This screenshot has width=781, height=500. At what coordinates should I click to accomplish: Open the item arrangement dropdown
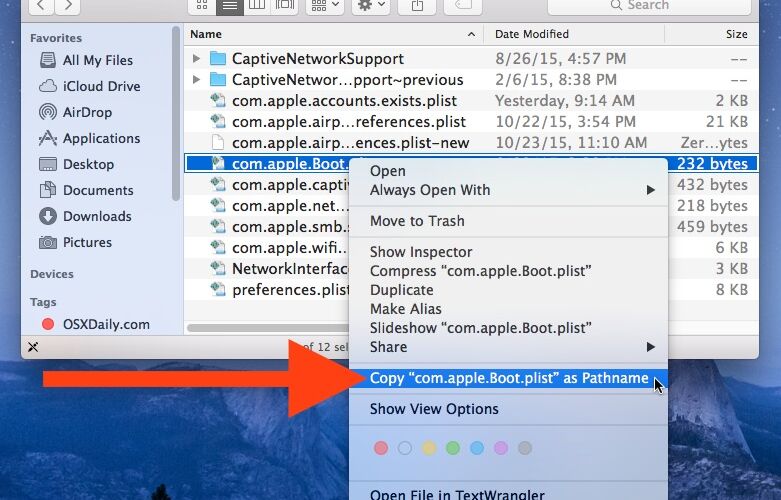point(325,5)
